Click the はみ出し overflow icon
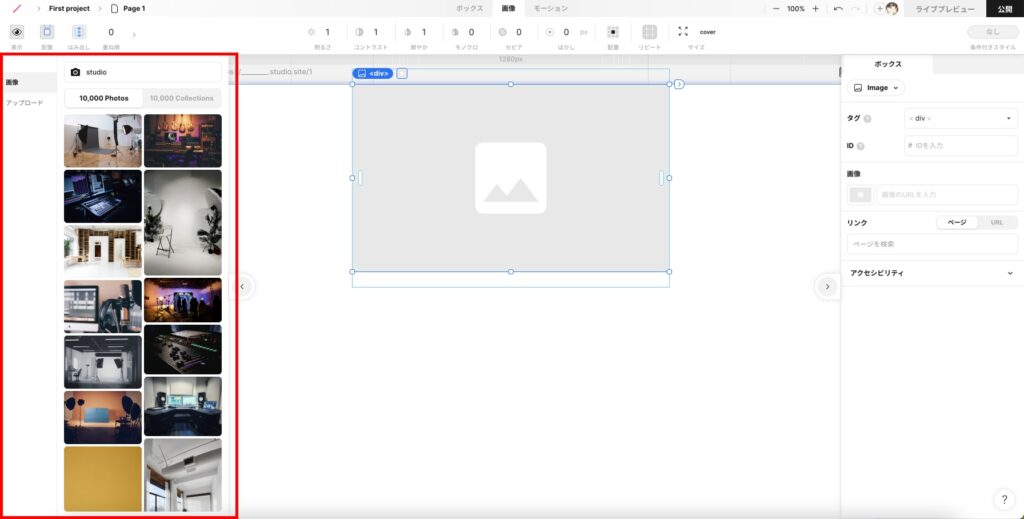The image size is (1024, 519). pyautogui.click(x=79, y=32)
